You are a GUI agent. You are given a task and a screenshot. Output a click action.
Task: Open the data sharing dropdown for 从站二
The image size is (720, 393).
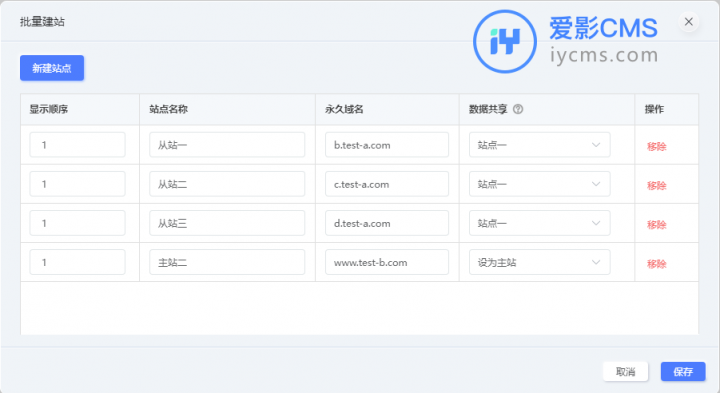(540, 184)
